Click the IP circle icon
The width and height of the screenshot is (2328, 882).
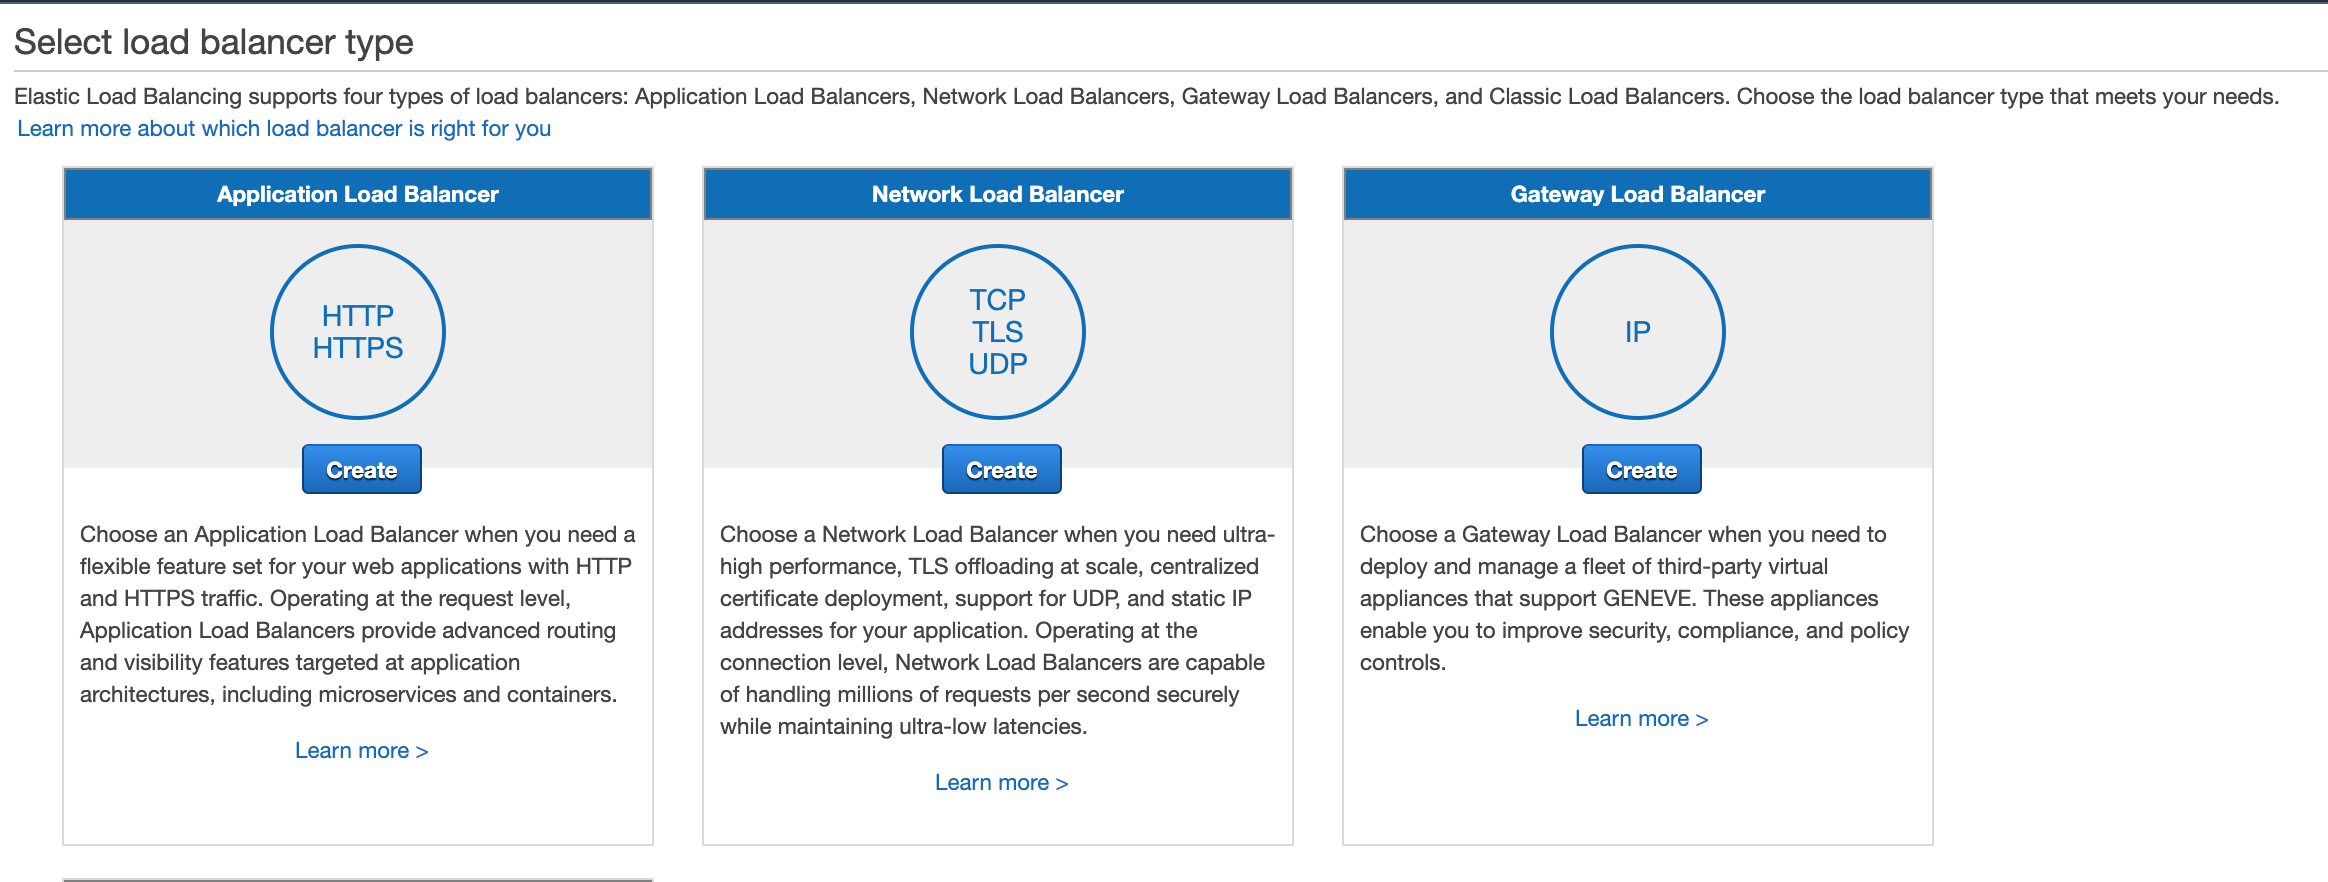point(1638,332)
